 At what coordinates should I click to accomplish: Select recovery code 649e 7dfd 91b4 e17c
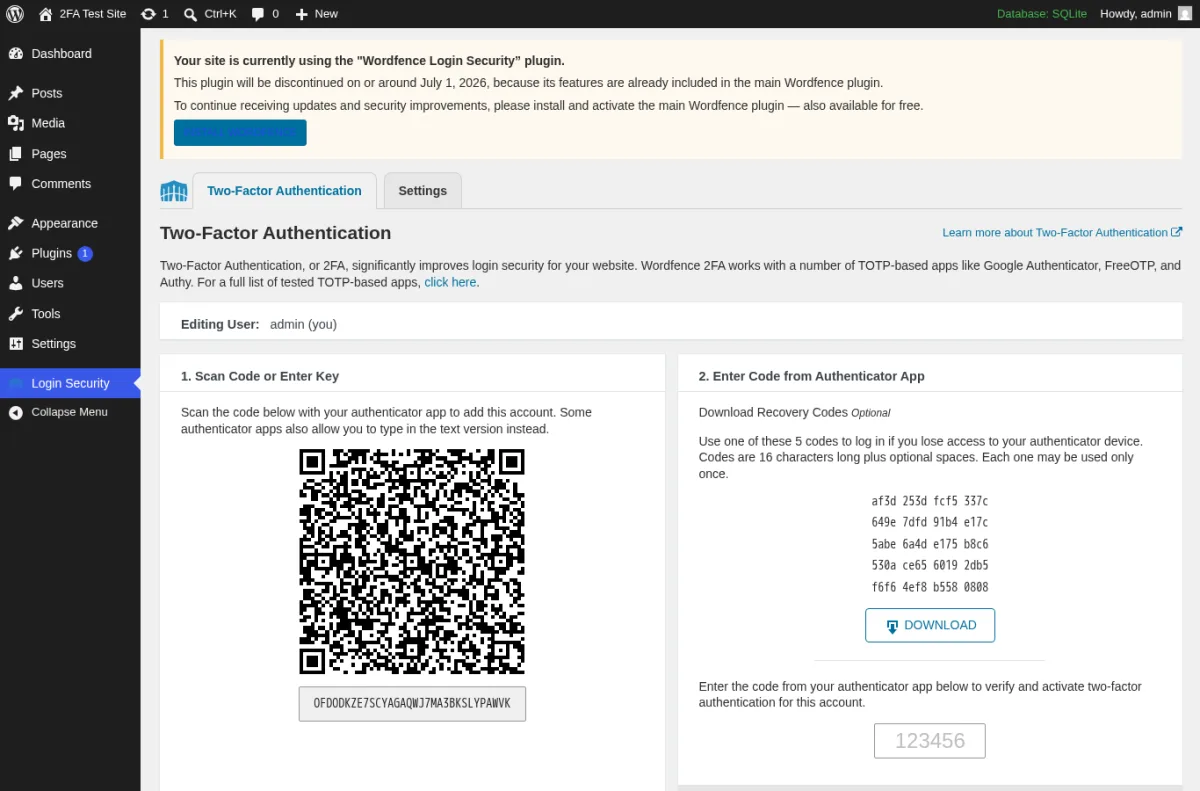(x=930, y=522)
